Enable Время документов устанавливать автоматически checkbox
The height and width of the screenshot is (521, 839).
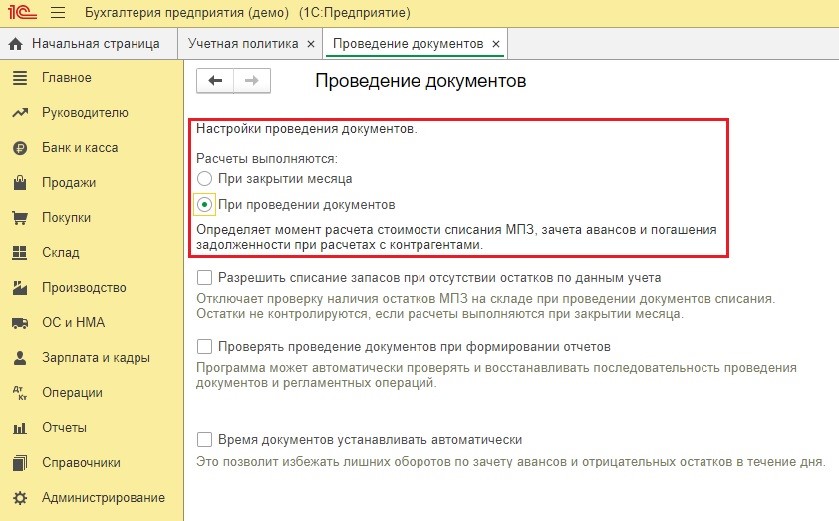coord(205,440)
